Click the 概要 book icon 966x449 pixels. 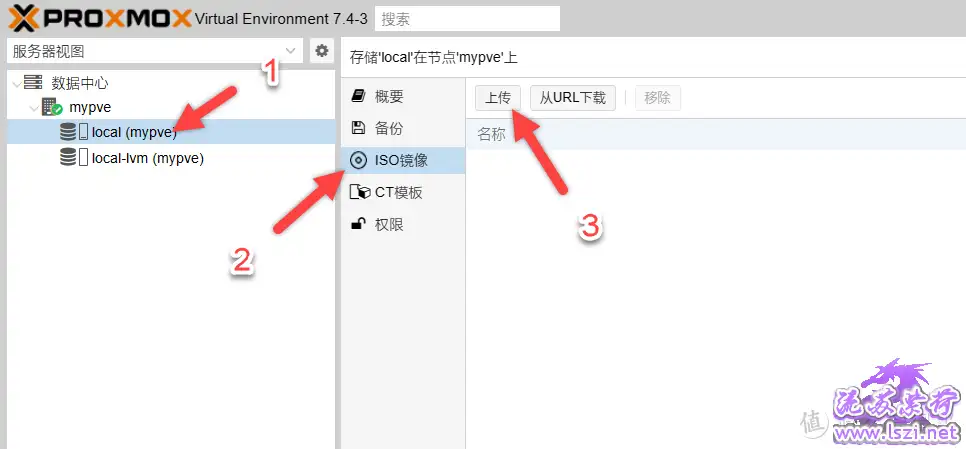[358, 96]
